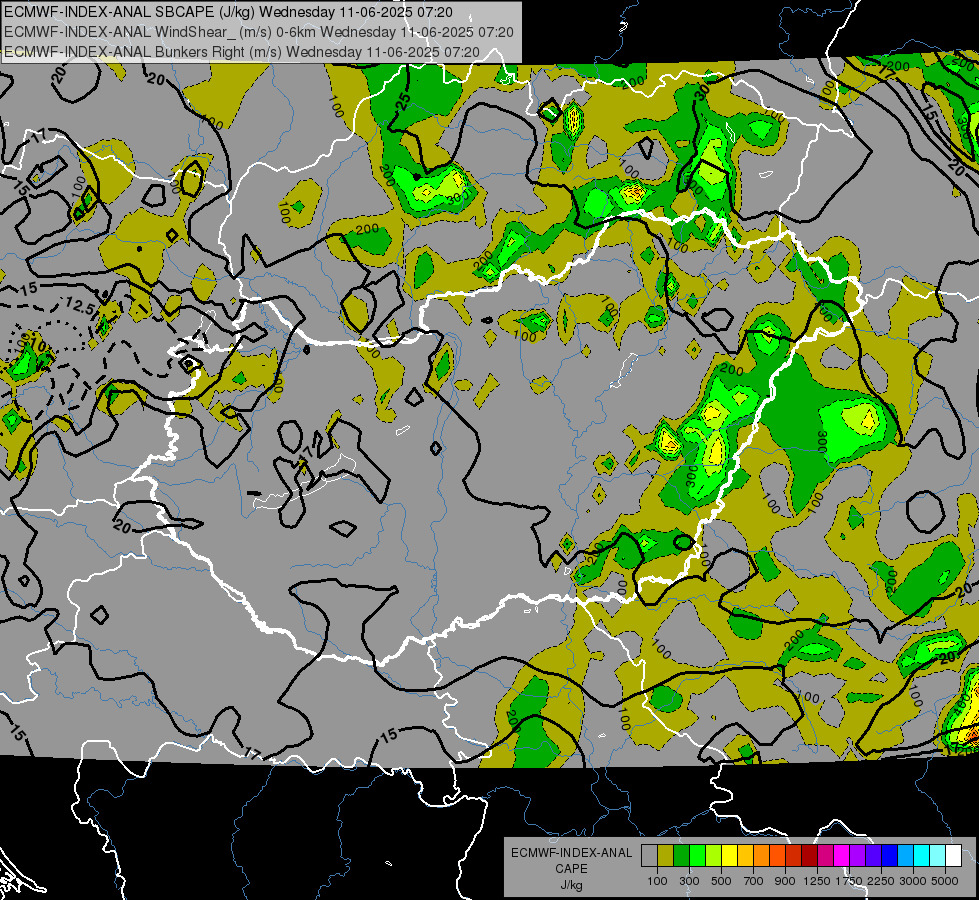Click the 25 wind shear contour label
This screenshot has height=900, width=979.
(405, 101)
